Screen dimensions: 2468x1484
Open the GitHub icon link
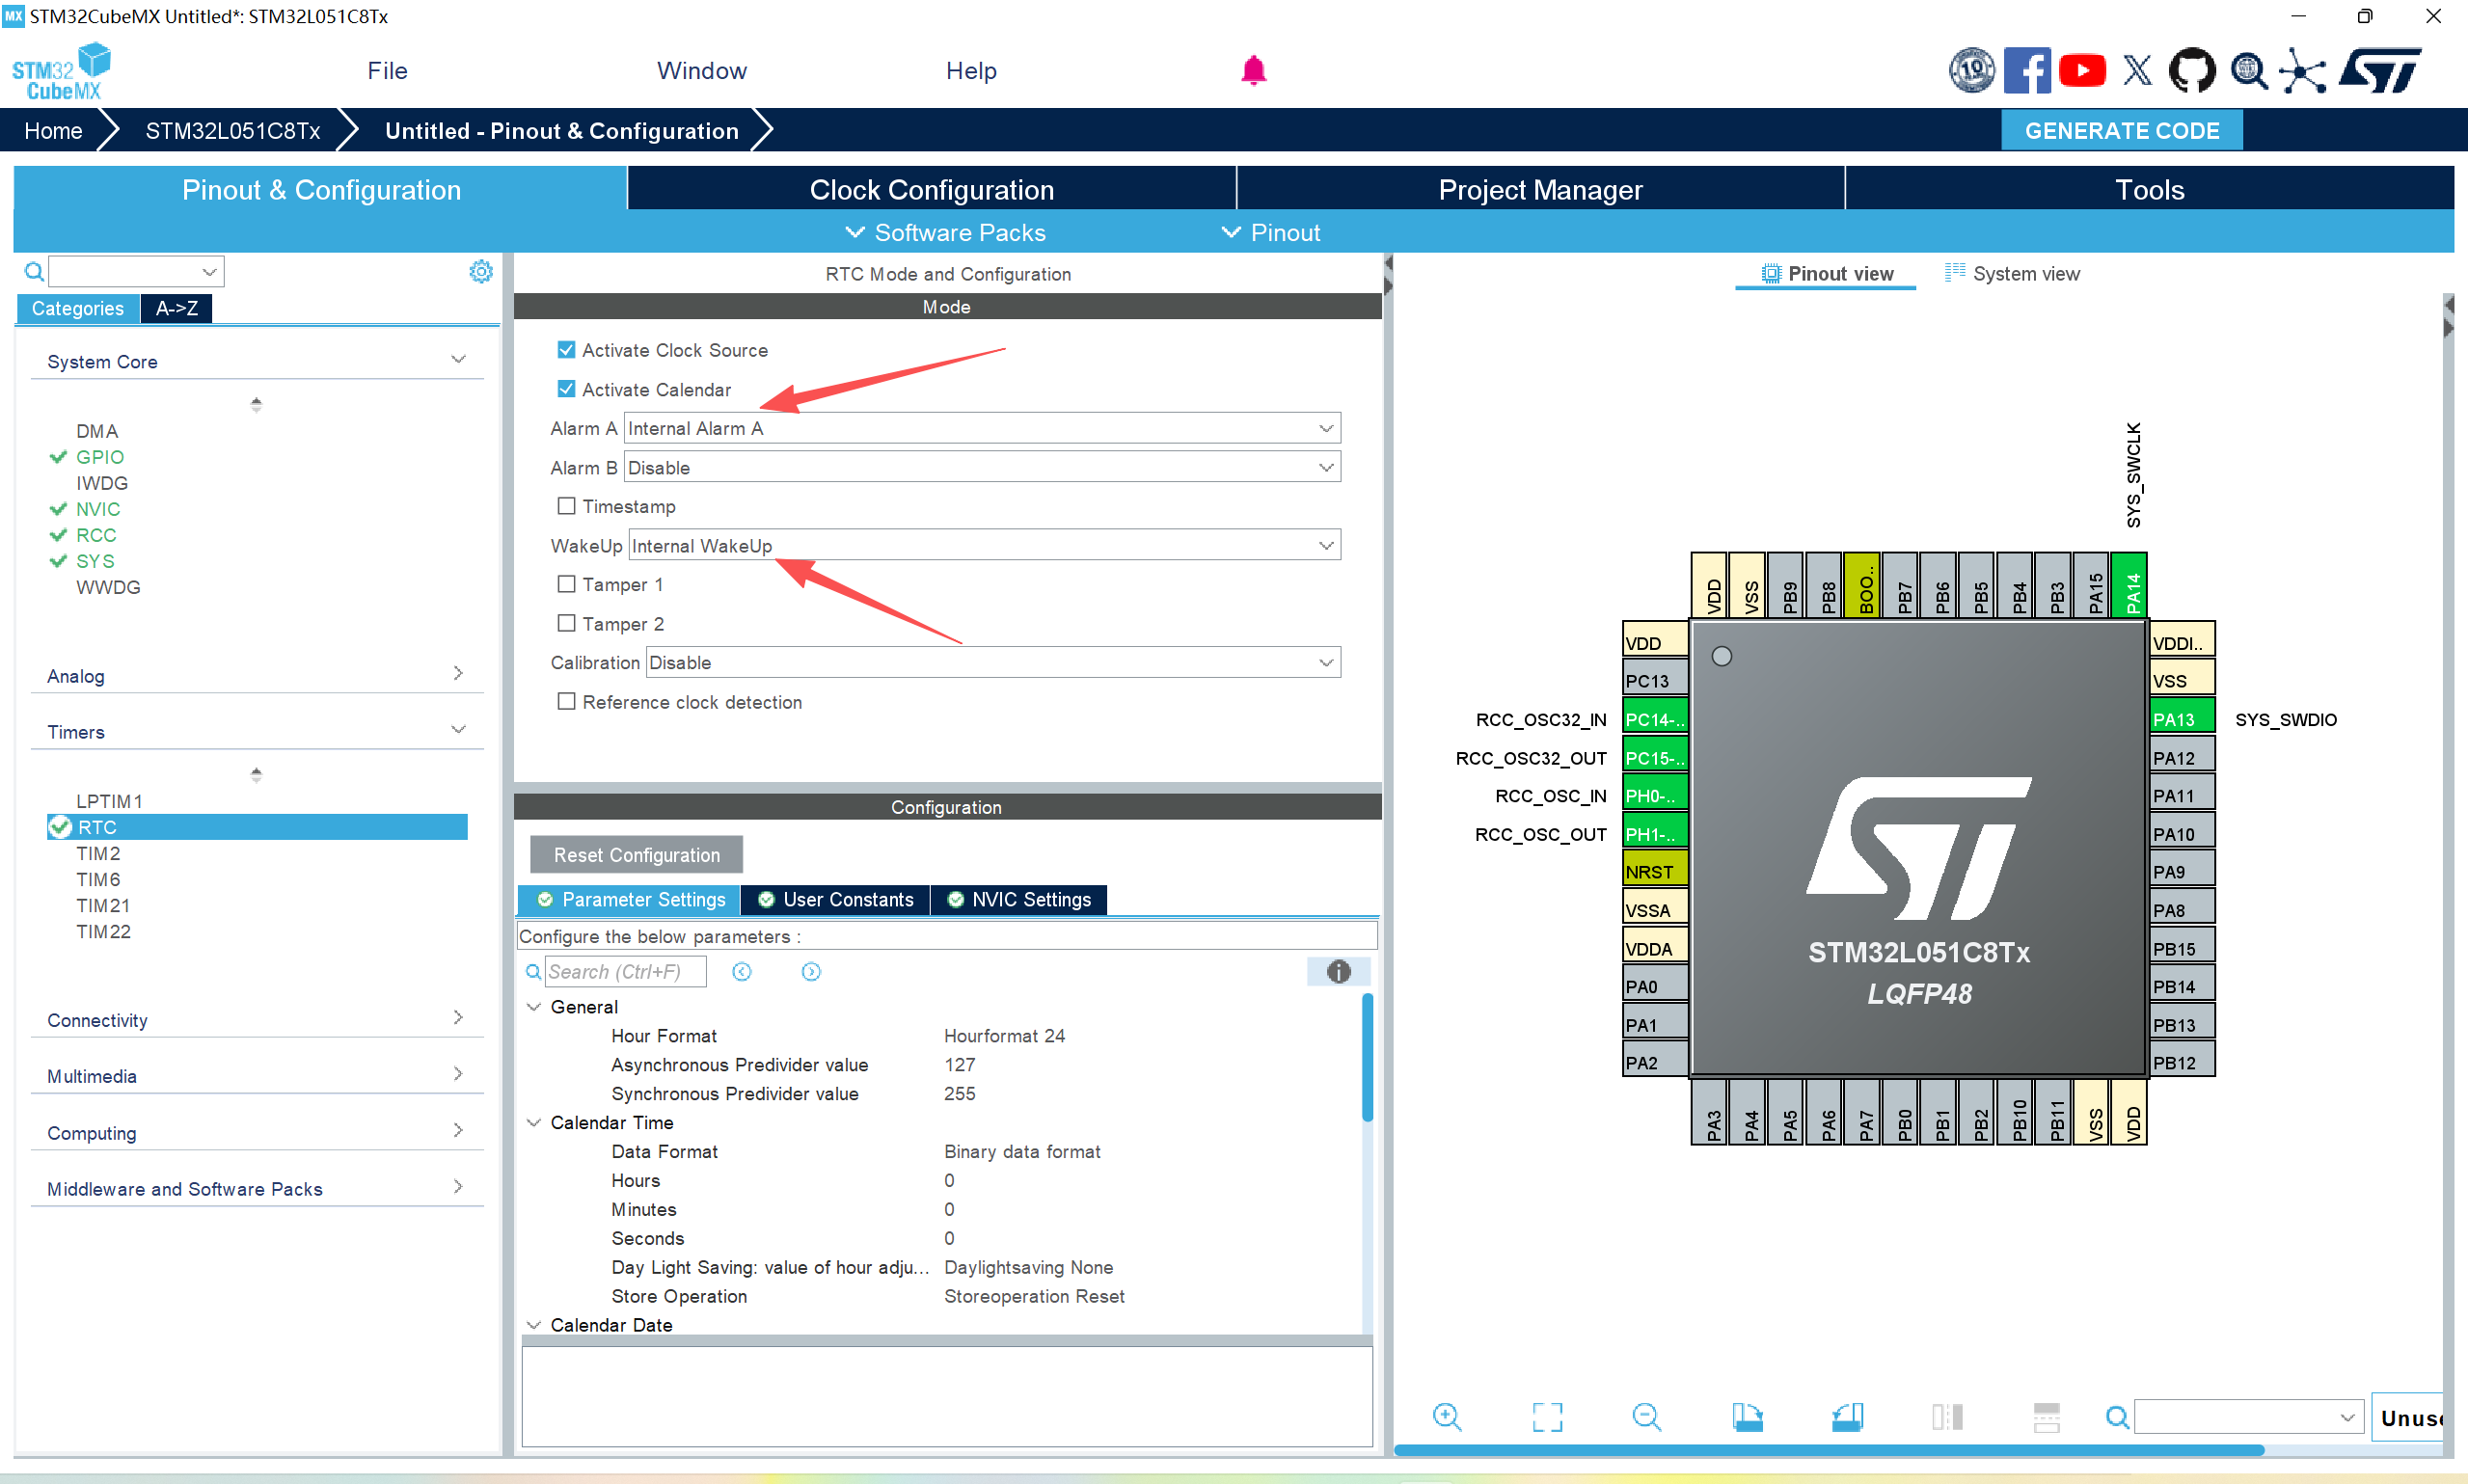(2191, 71)
